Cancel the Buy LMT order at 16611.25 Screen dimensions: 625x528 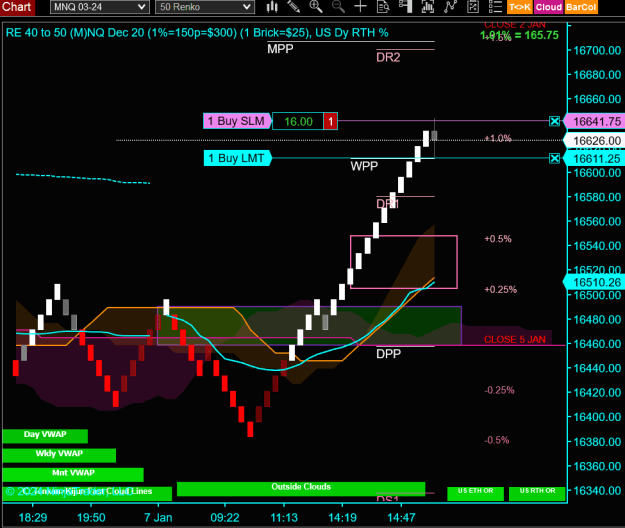554,159
